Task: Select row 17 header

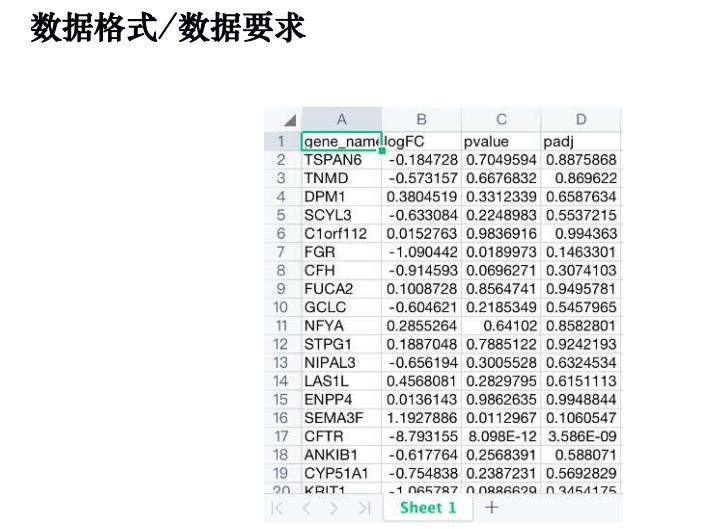Action: [x=283, y=436]
